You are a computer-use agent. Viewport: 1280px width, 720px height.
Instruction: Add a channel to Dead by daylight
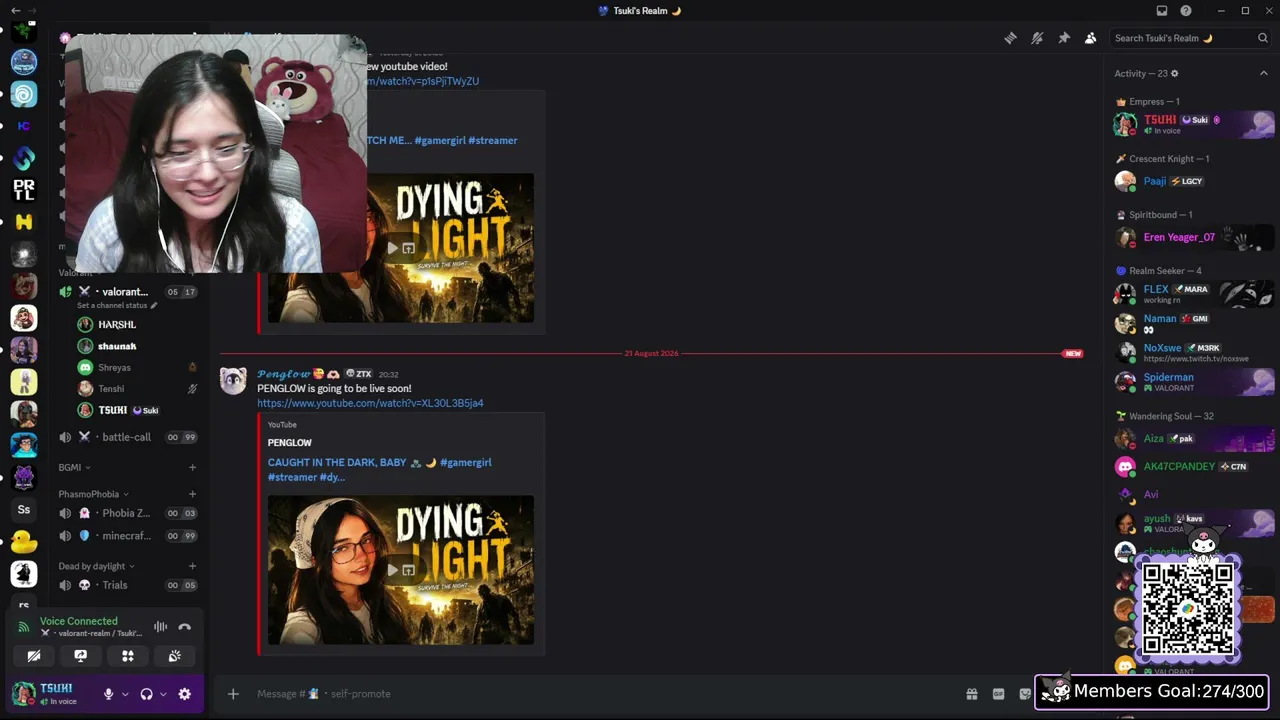pyautogui.click(x=193, y=566)
